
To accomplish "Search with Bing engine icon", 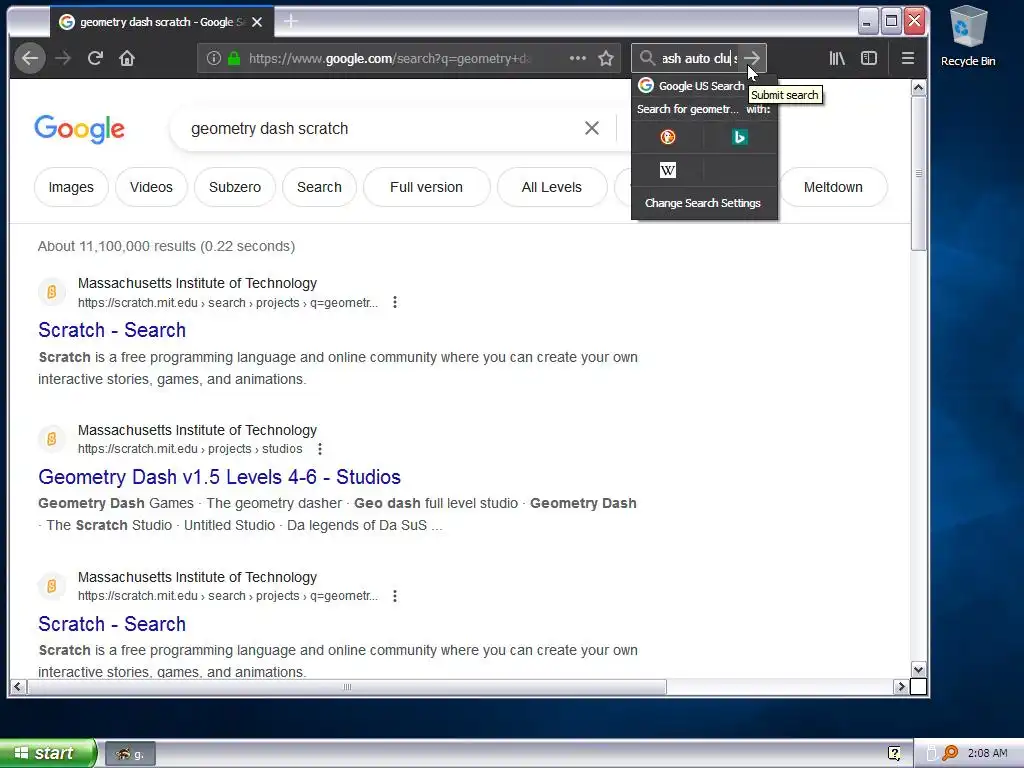I will [739, 137].
